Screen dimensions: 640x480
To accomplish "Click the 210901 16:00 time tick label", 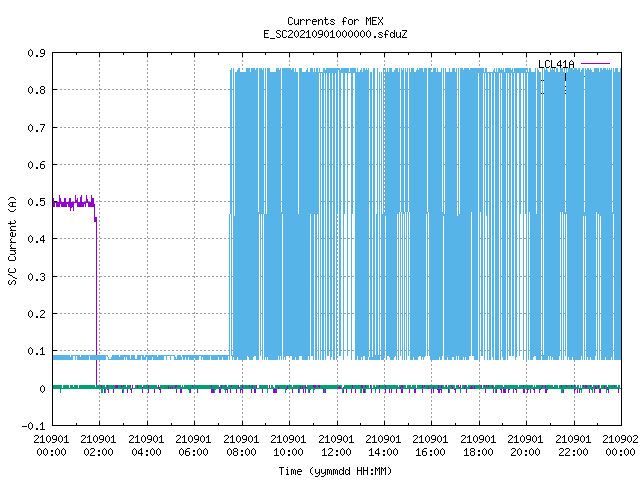I will click(430, 446).
